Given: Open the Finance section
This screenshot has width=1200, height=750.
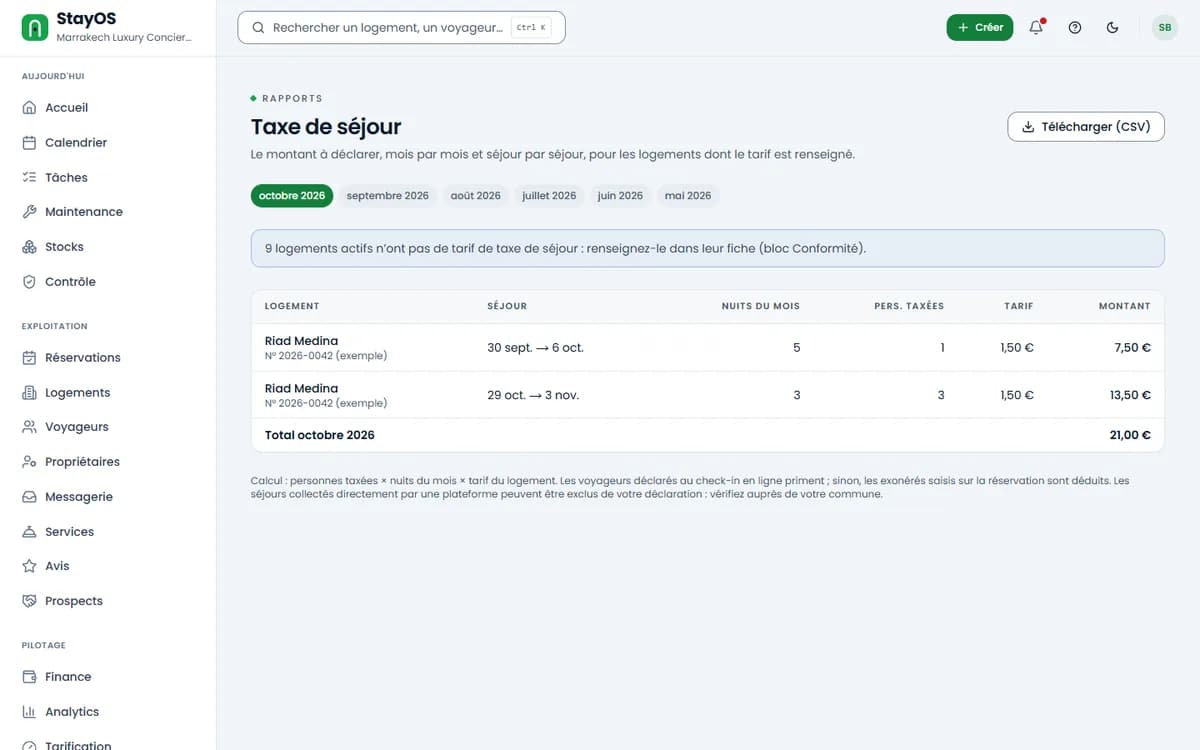Looking at the screenshot, I should 68,677.
